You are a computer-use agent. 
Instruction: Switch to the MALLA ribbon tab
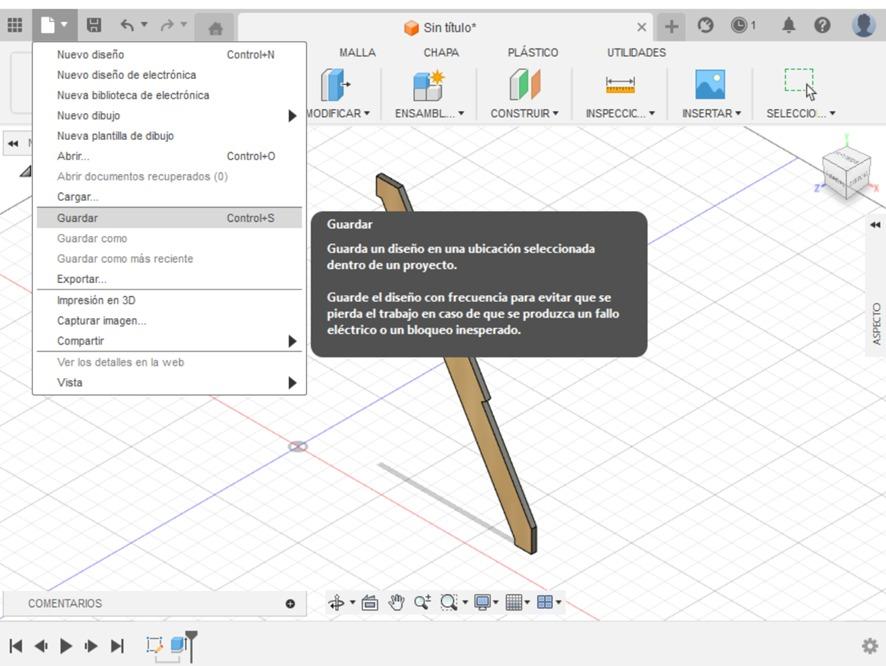[x=357, y=53]
